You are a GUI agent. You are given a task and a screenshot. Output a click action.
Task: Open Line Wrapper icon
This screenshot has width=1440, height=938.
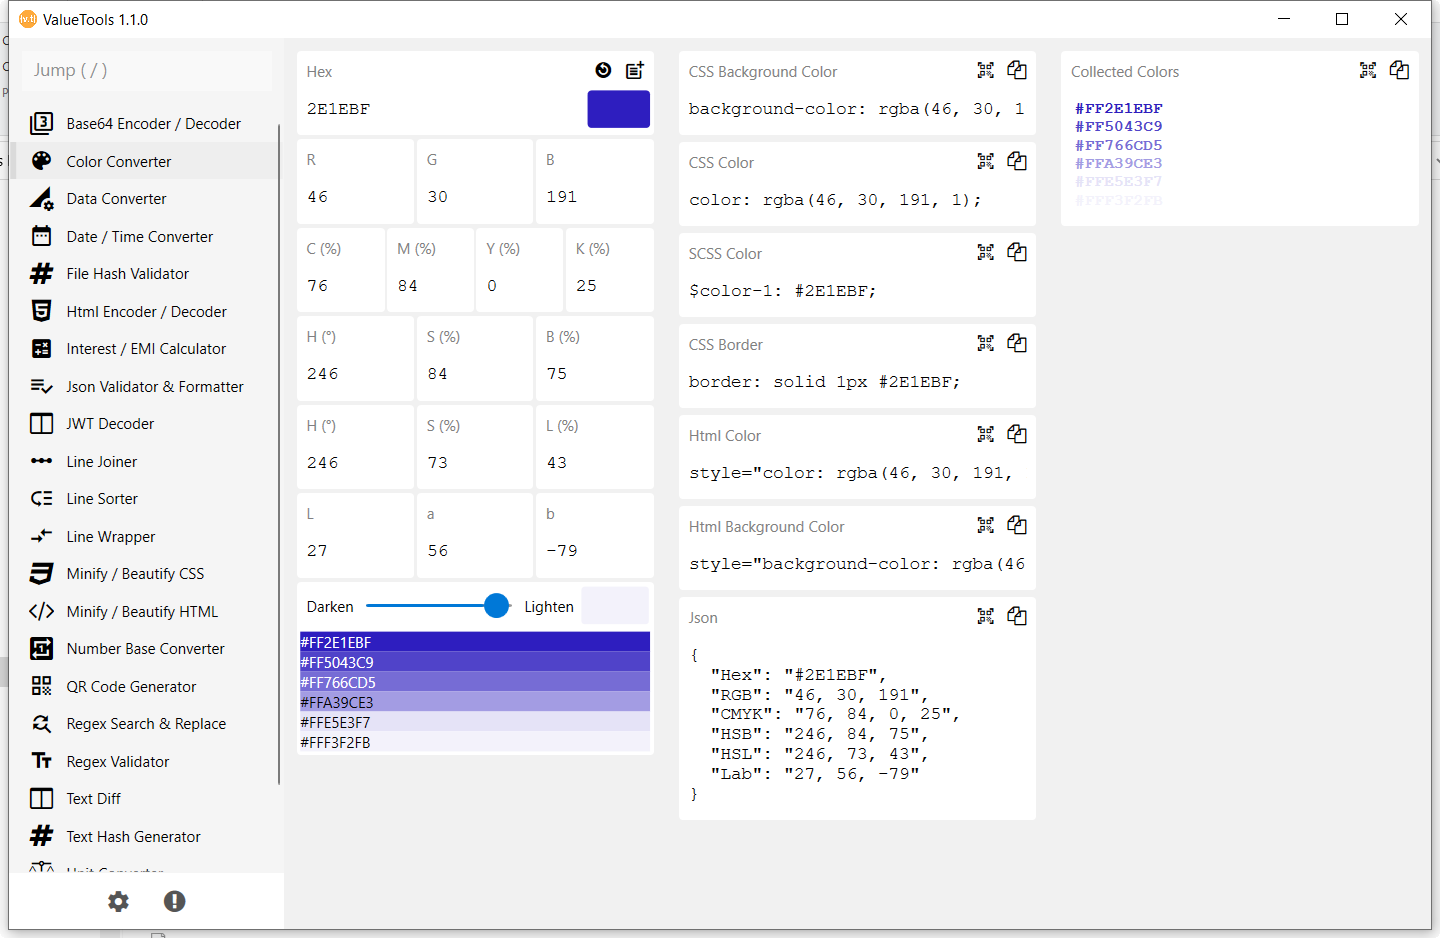[x=41, y=536]
